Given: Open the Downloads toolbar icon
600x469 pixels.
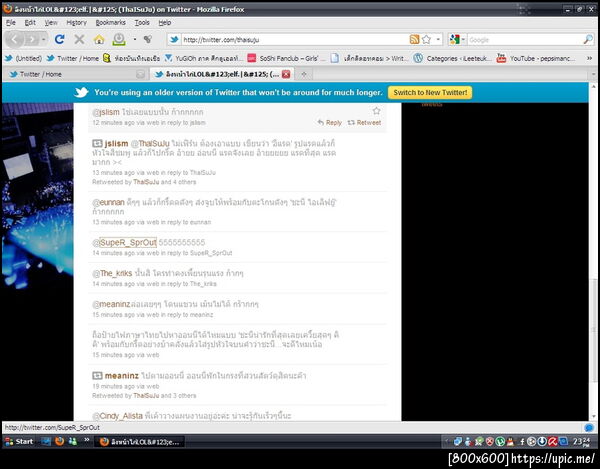Looking at the screenshot, I should point(119,39).
